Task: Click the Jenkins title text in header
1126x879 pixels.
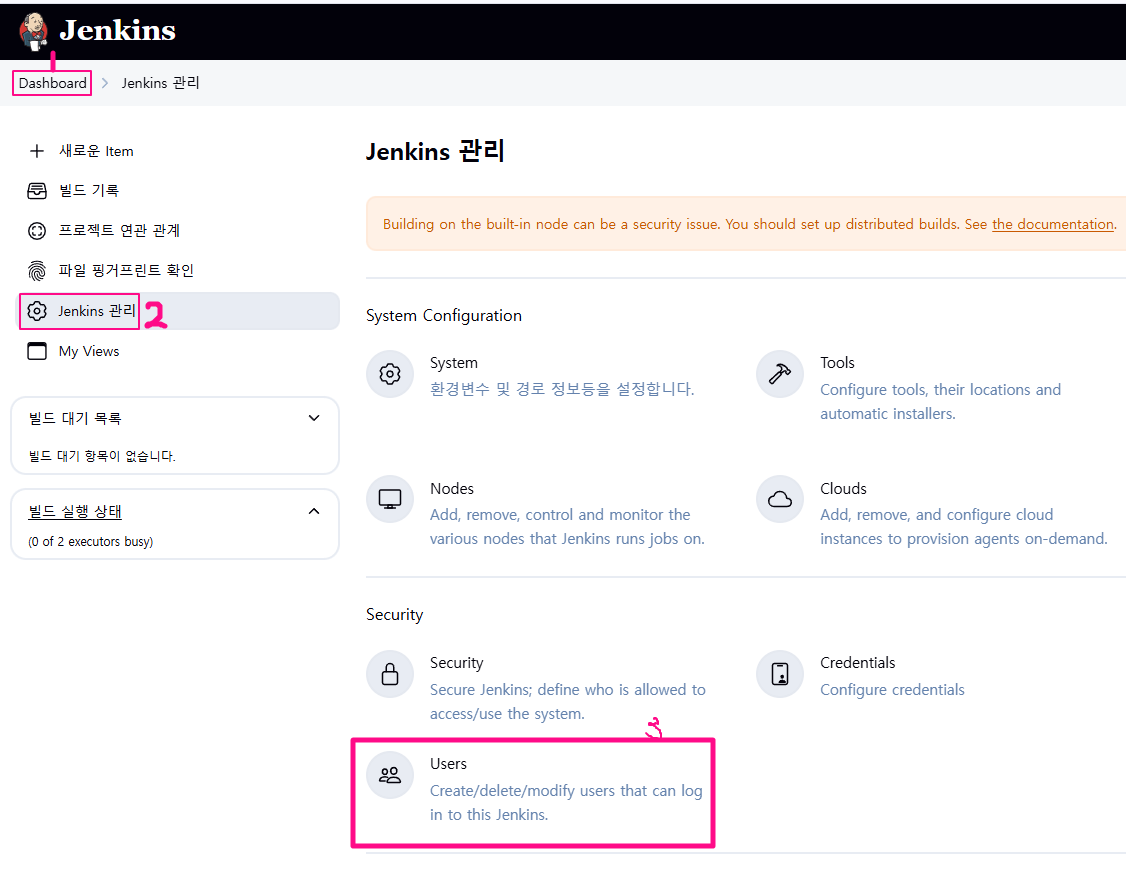Action: click(x=118, y=30)
